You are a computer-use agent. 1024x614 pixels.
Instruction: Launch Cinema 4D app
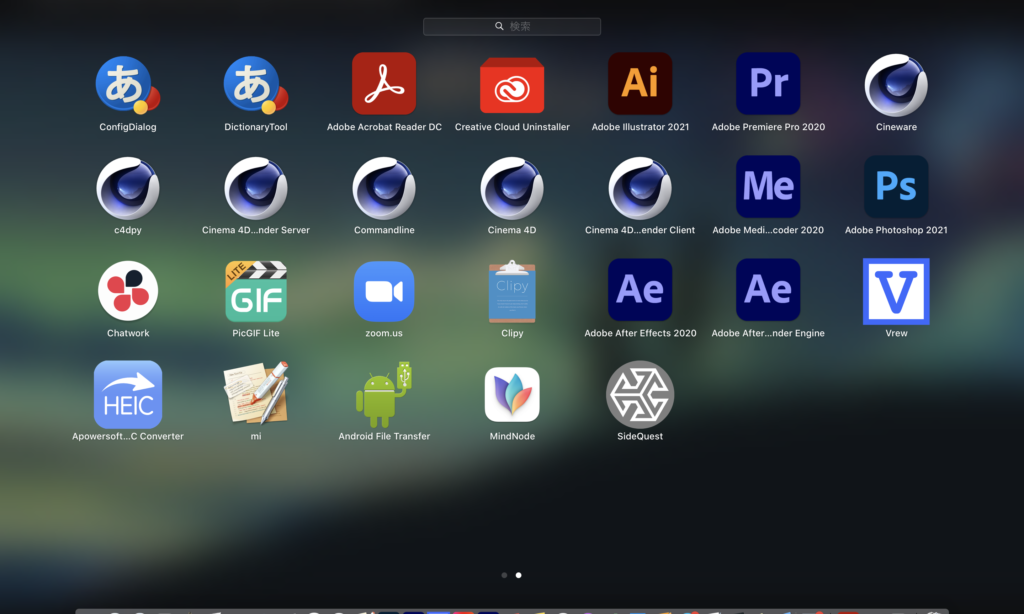click(x=512, y=187)
